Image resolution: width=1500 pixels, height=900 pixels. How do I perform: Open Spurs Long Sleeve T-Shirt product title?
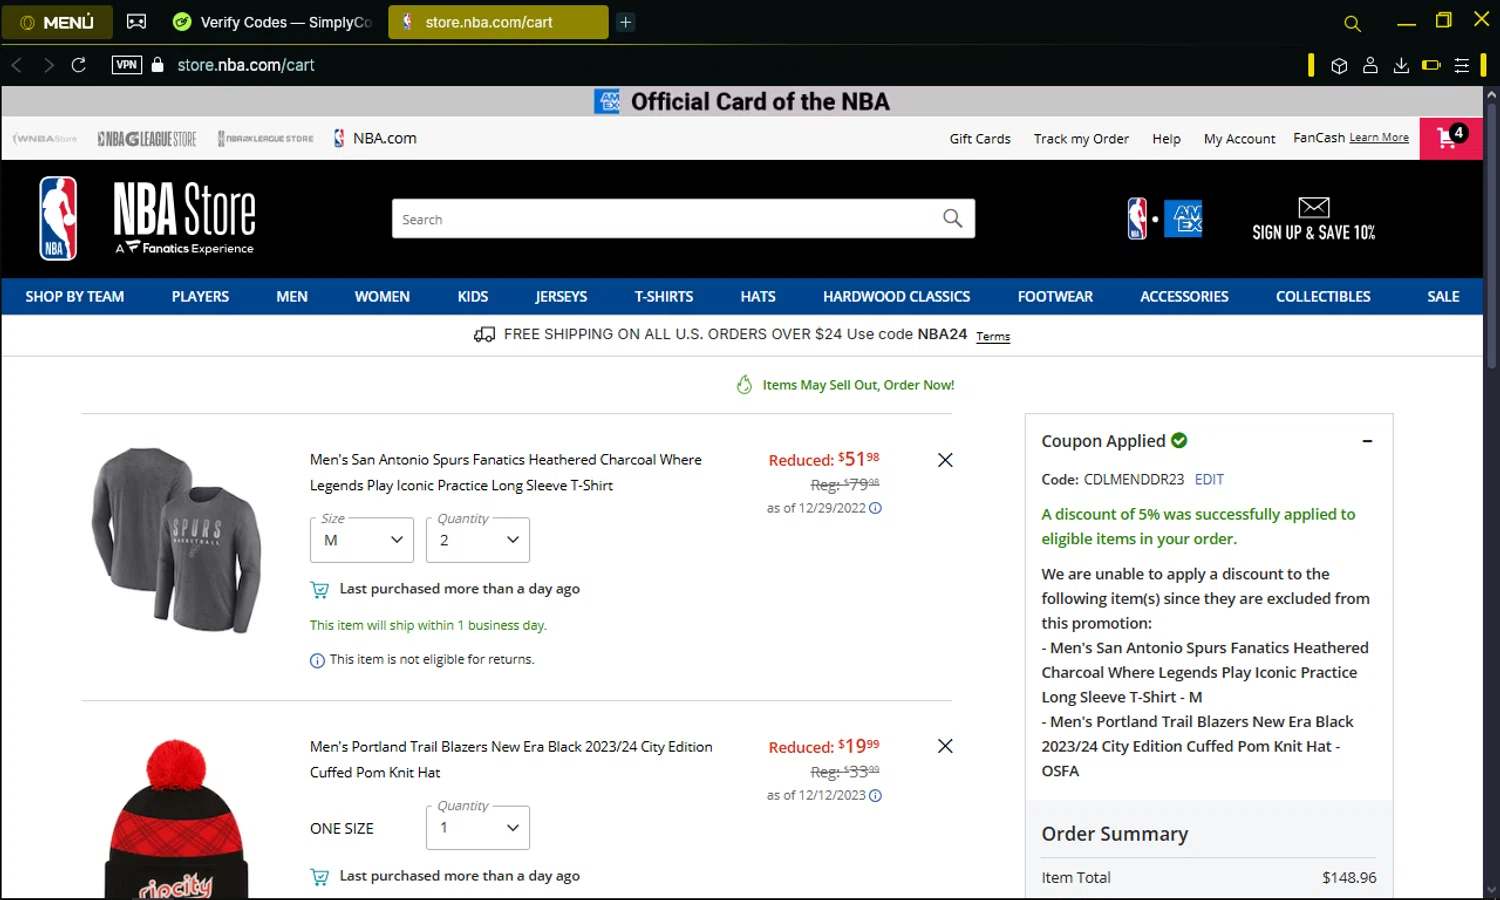(505, 472)
